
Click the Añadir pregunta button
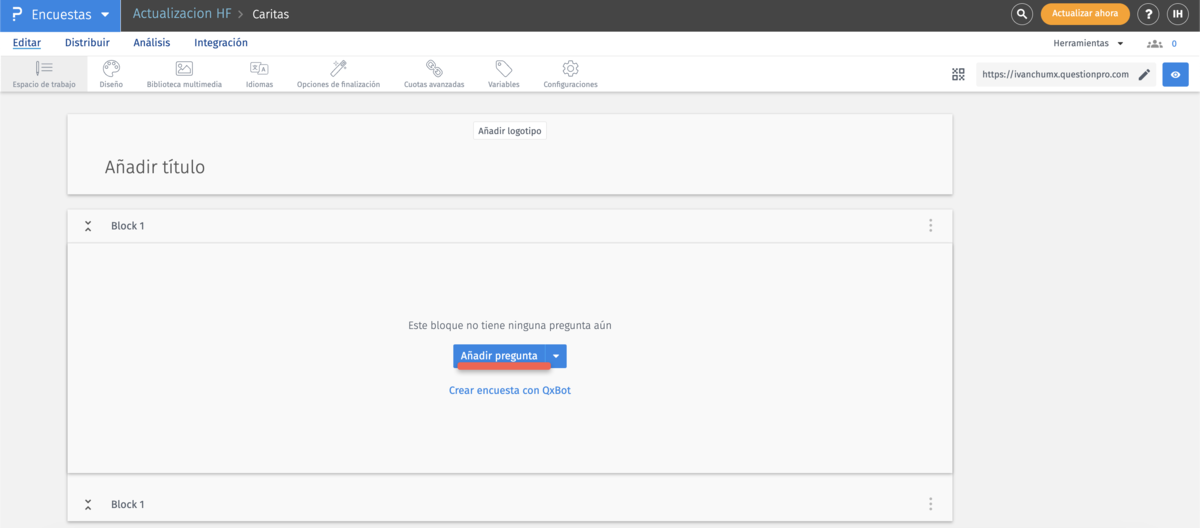point(500,356)
